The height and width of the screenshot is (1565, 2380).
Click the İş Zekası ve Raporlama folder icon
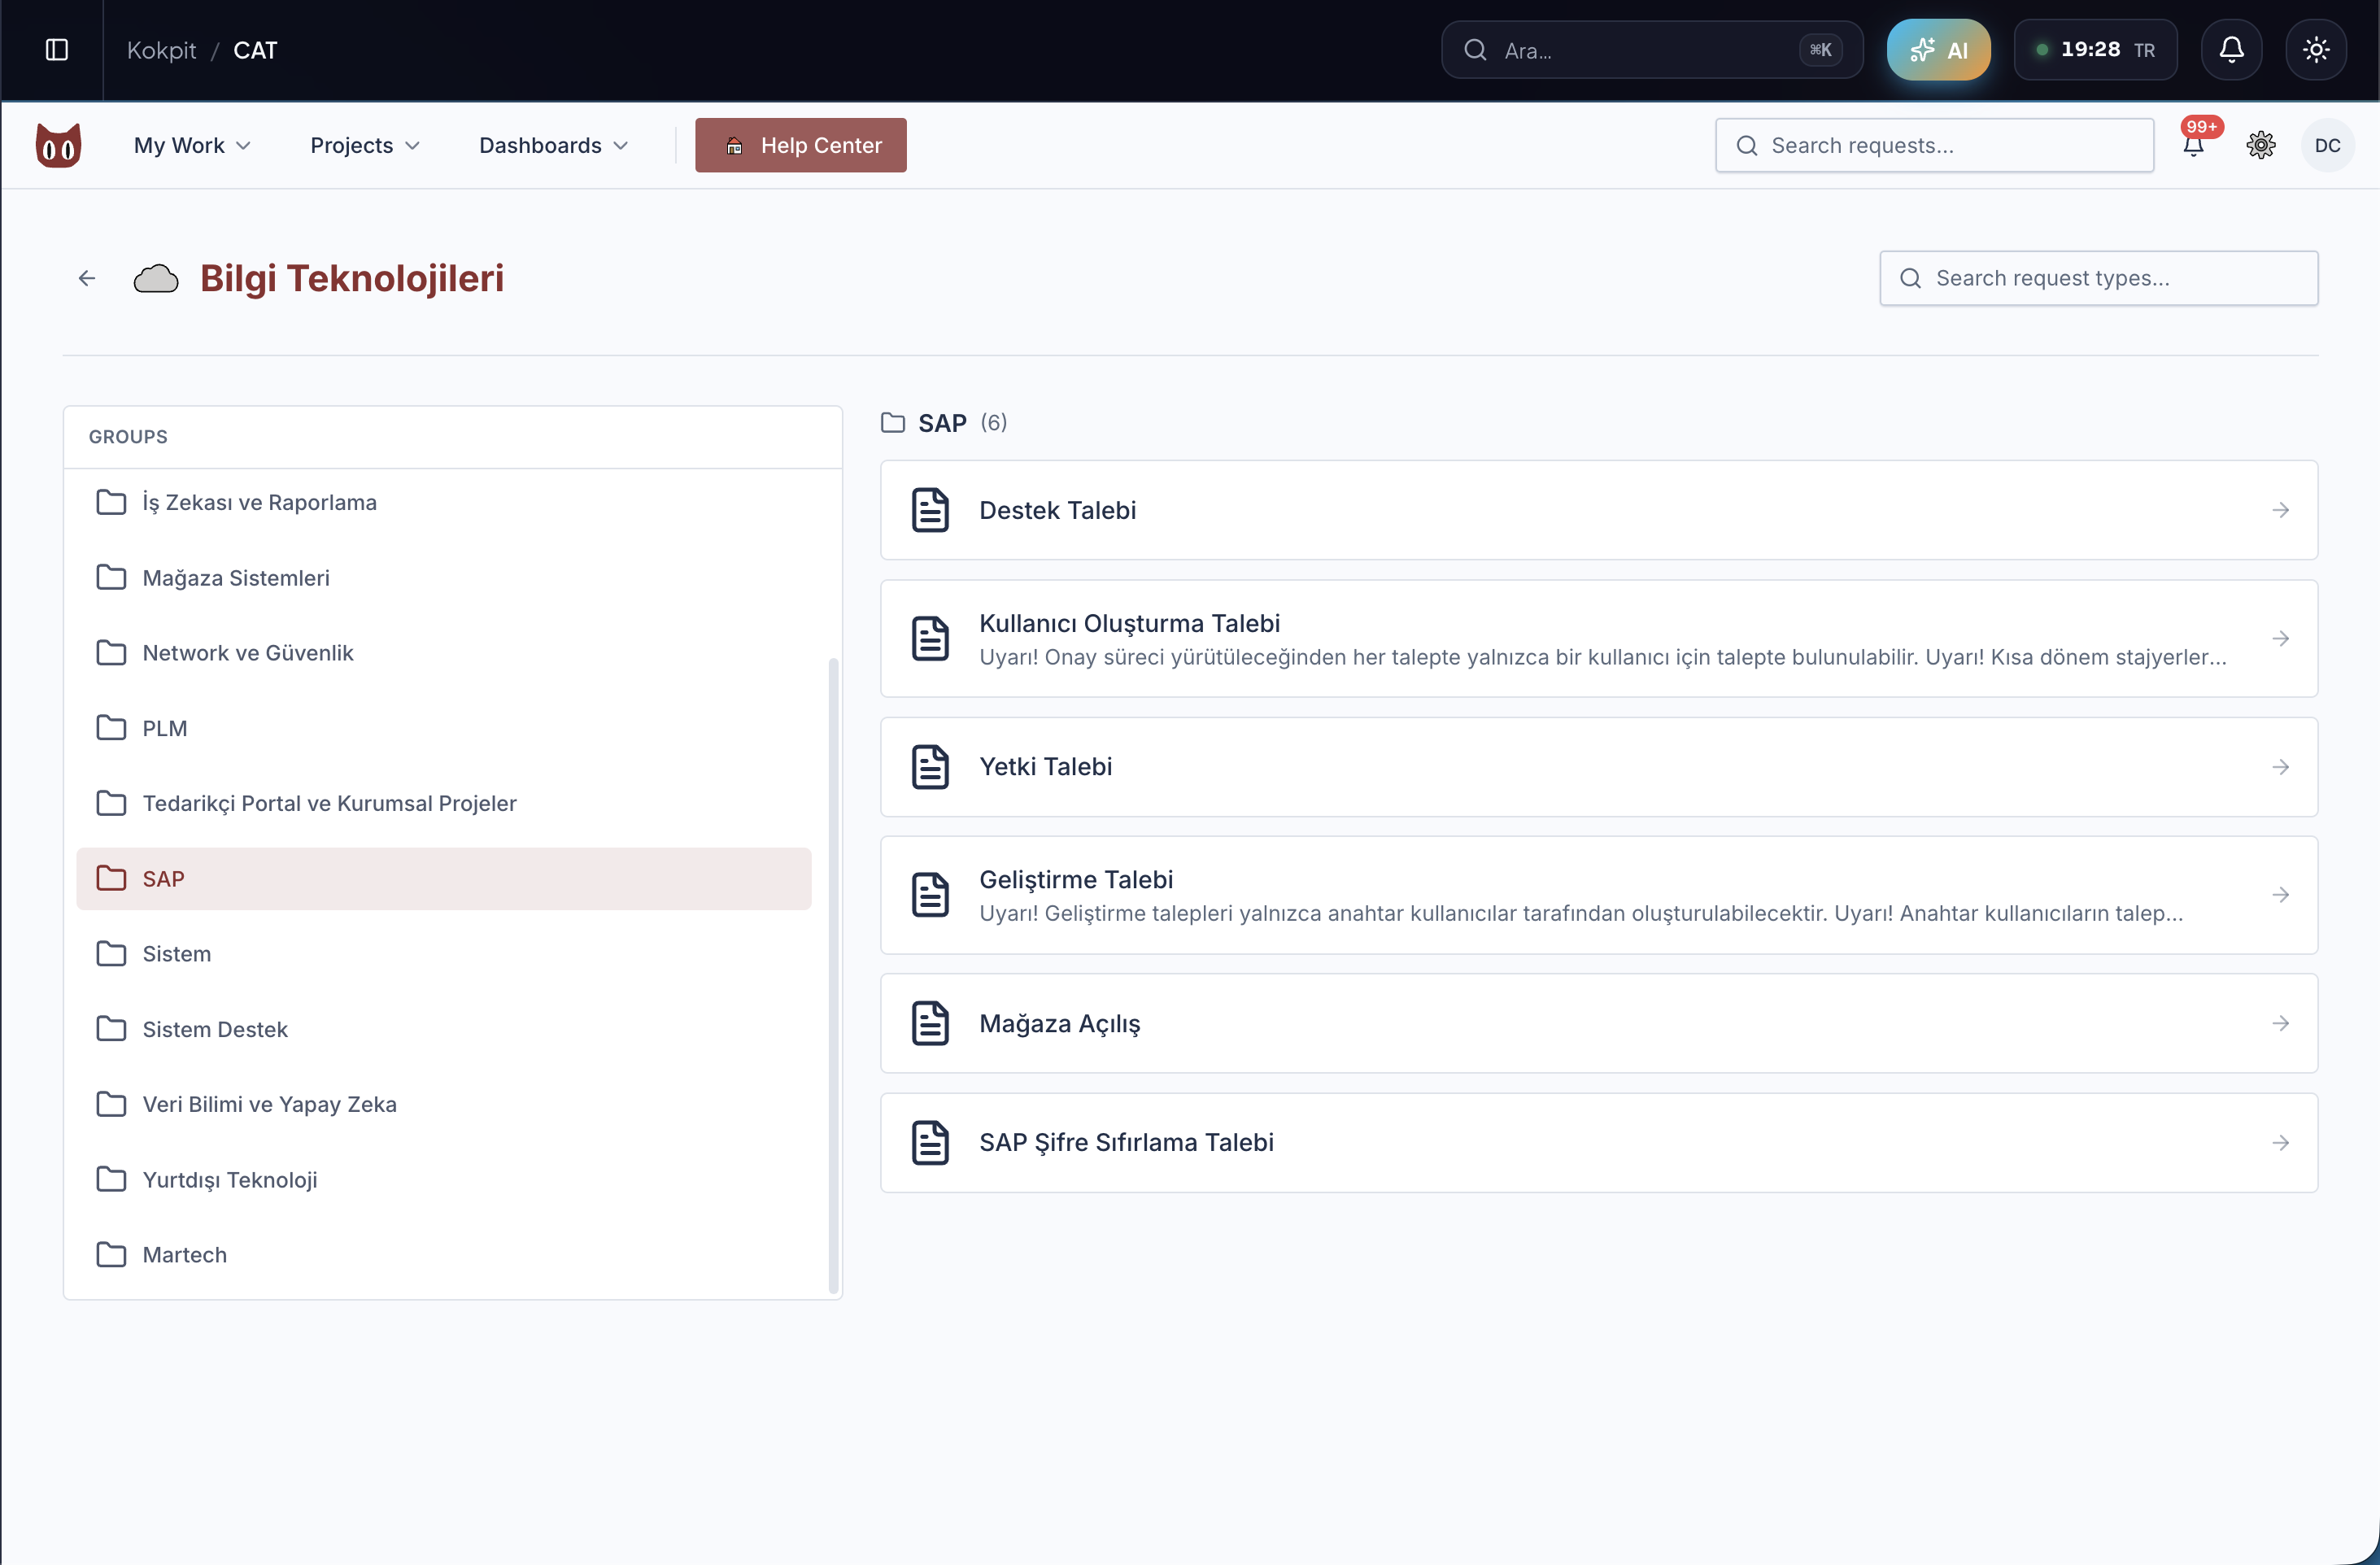pos(111,502)
